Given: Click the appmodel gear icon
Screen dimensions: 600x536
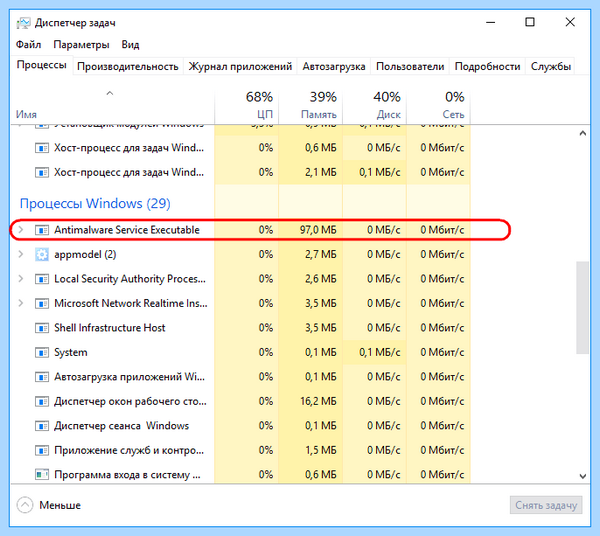Looking at the screenshot, I should tap(42, 254).
